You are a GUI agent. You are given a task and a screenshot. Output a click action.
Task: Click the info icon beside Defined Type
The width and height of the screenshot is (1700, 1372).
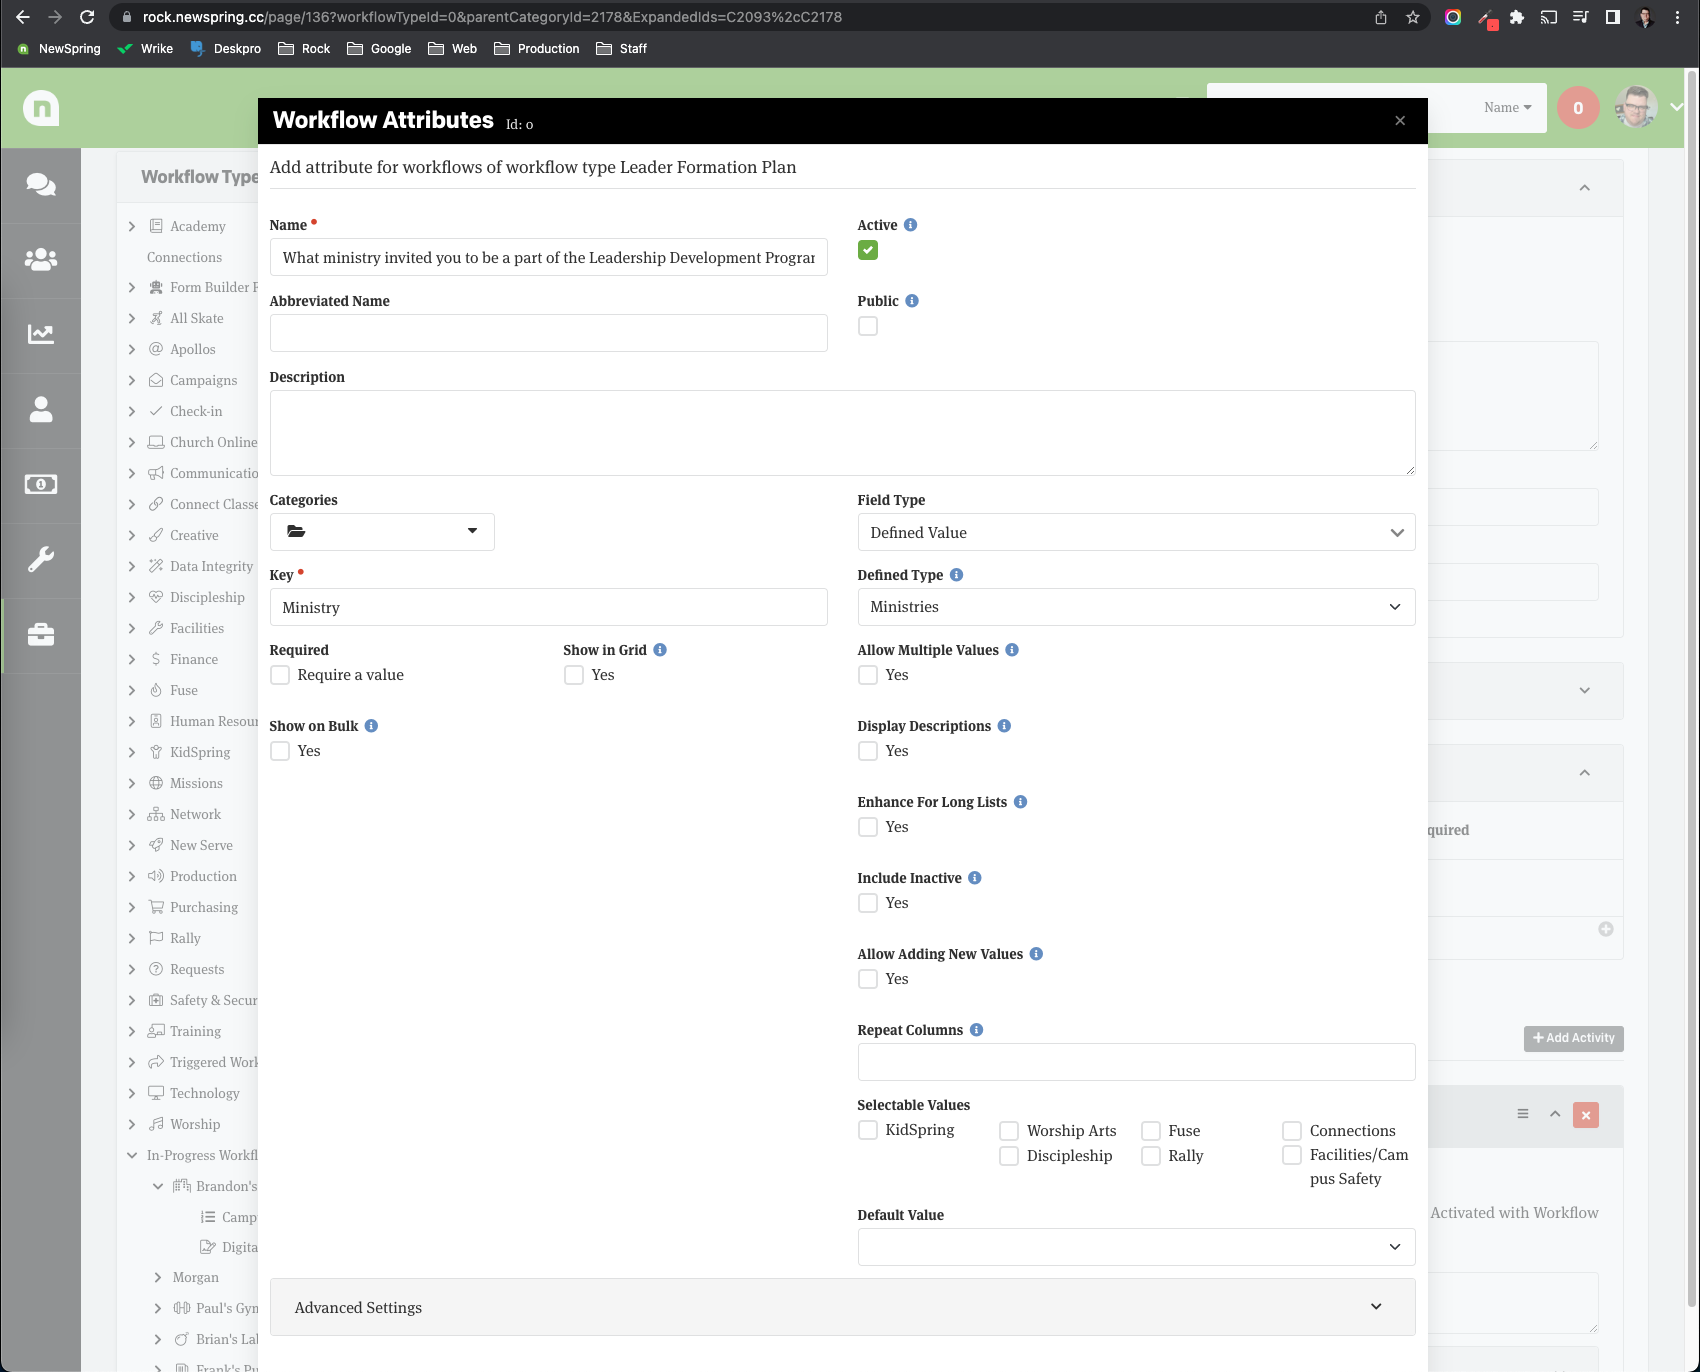click(x=956, y=575)
